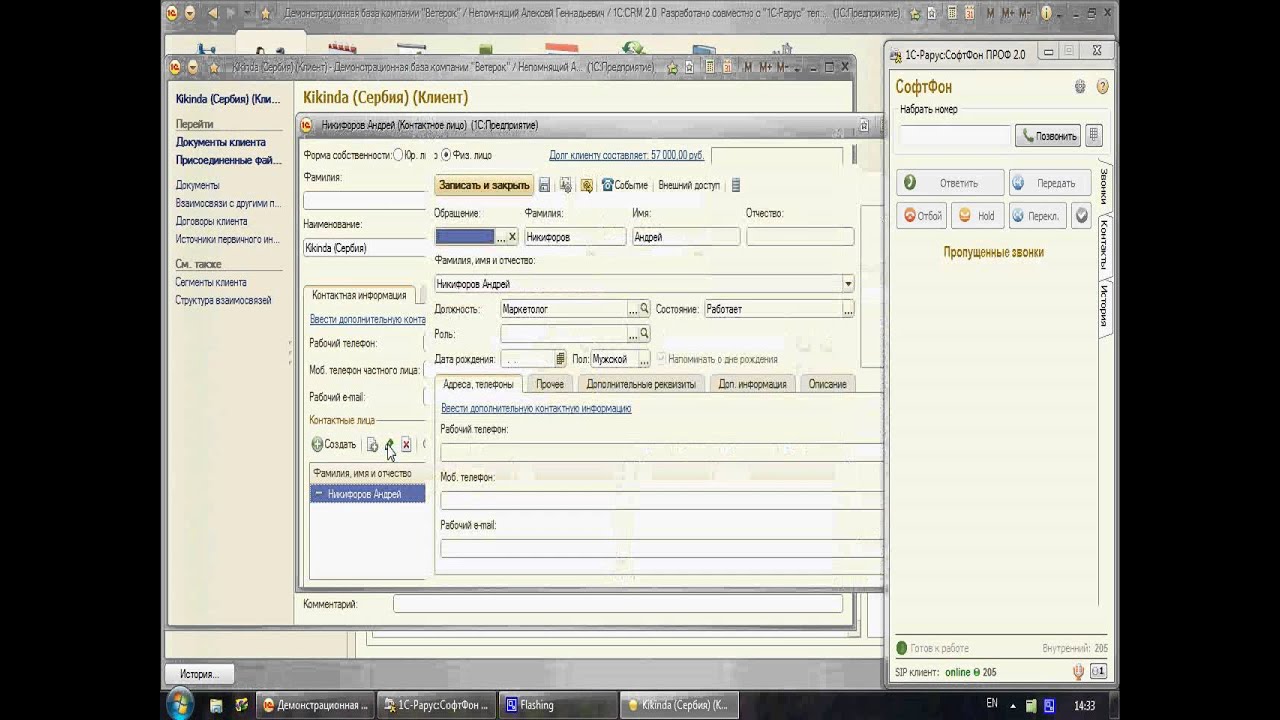This screenshot has width=1280, height=720.
Task: Click the back arrow in main 1C window
Action: coord(214,13)
